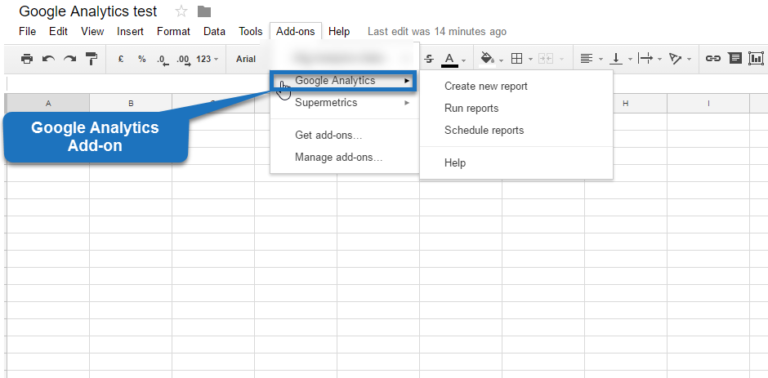Format as percent icon
Viewport: 768px width, 378px height.
(x=142, y=59)
